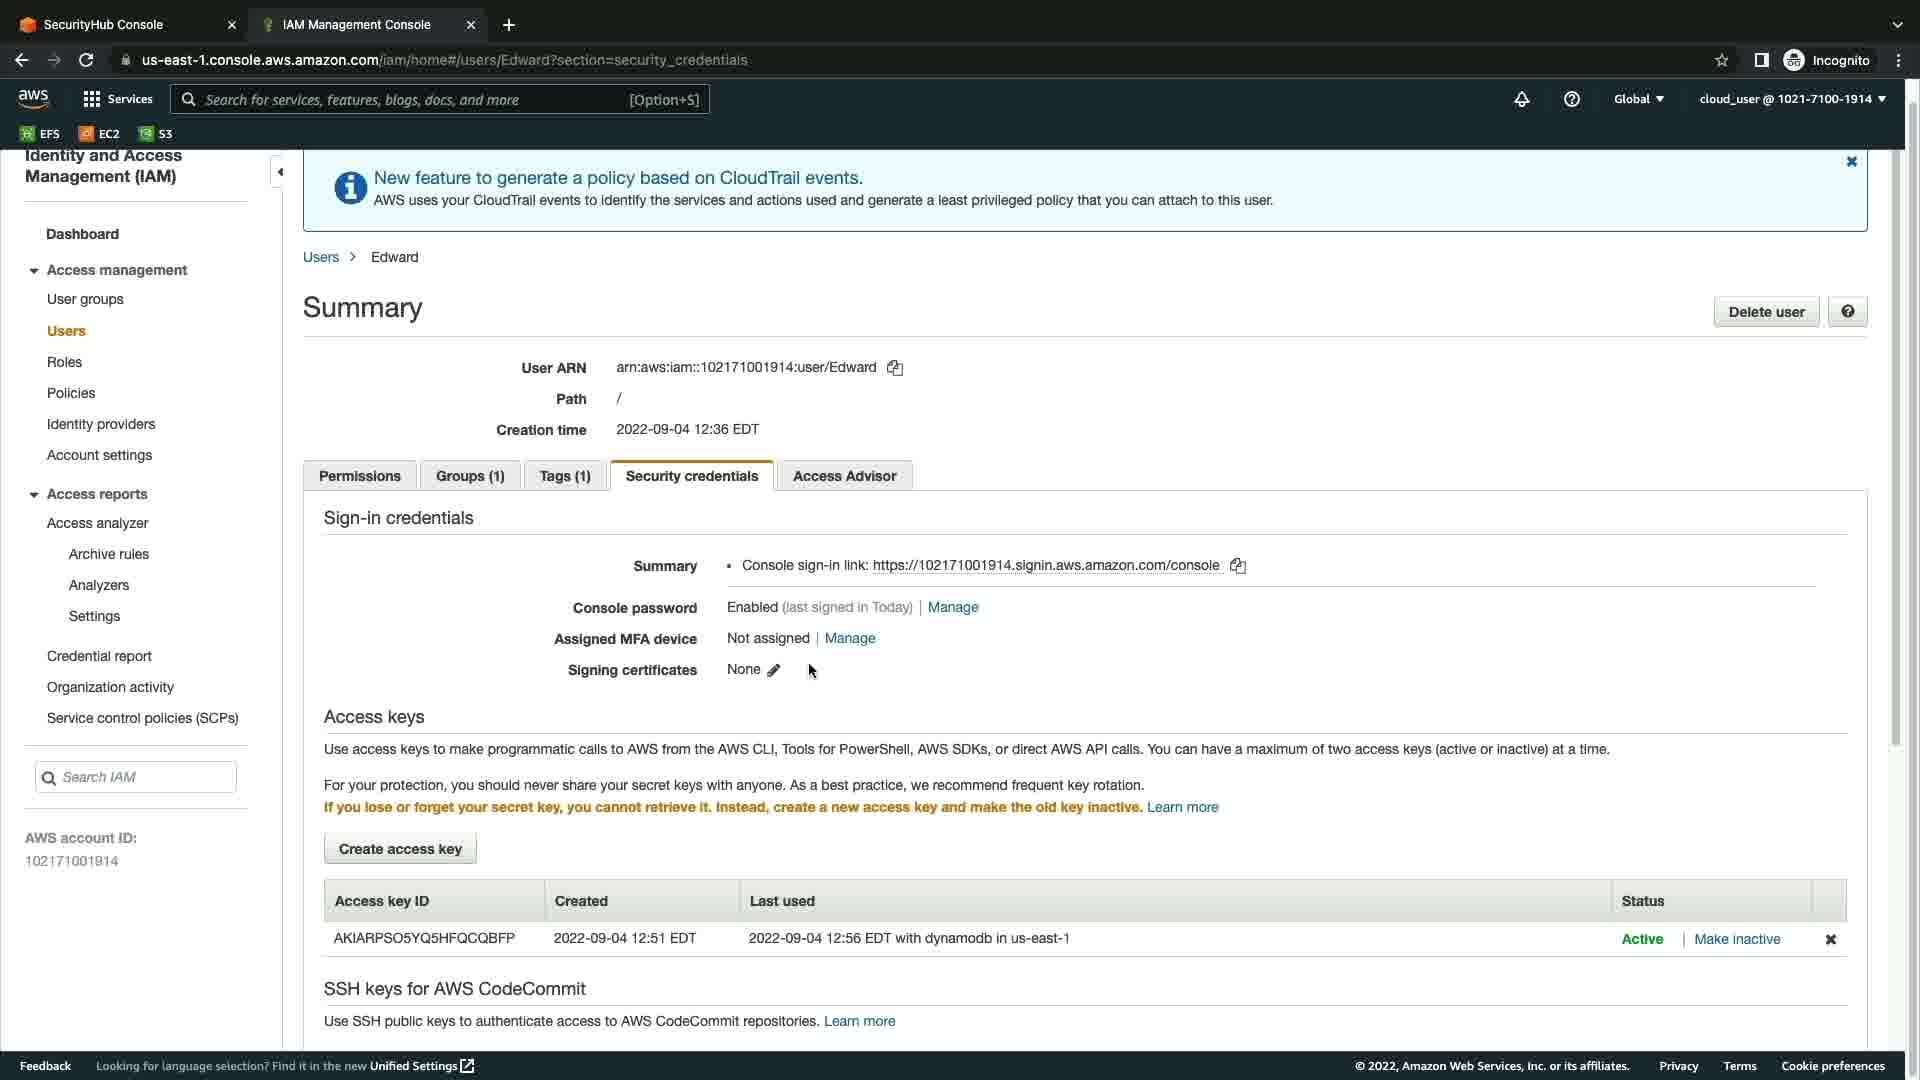
Task: Click the help question mark beside Delete user
Action: pos(1847,312)
